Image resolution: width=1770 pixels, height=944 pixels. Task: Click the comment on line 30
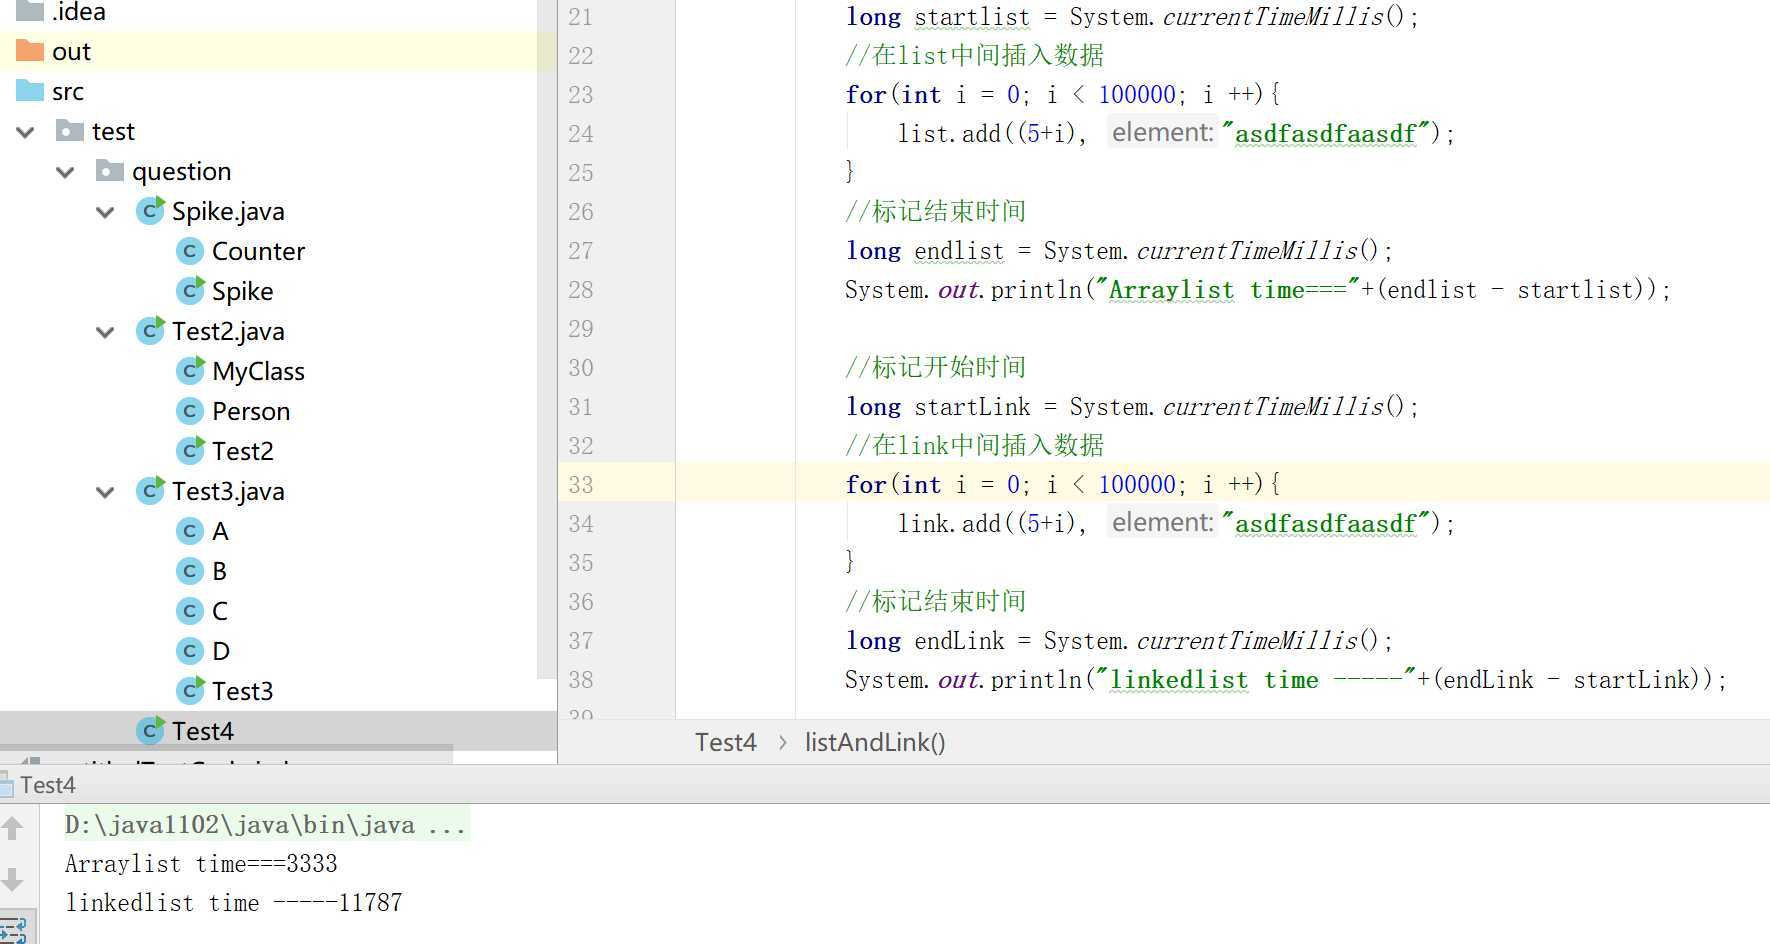point(936,368)
